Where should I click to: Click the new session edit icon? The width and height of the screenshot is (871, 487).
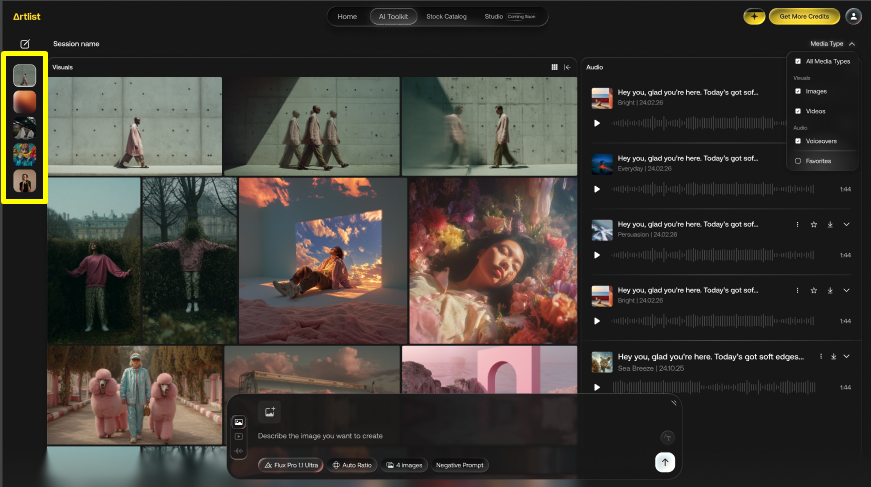pyautogui.click(x=25, y=44)
